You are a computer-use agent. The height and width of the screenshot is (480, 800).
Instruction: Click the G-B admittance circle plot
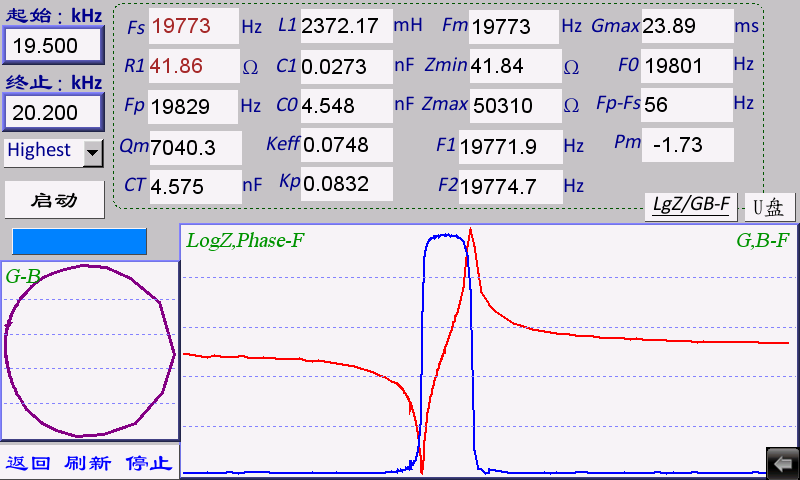90,351
